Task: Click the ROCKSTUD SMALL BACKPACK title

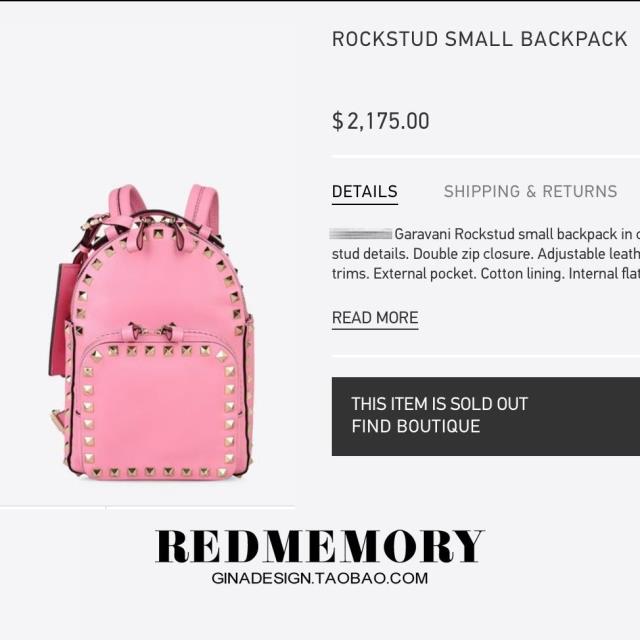Action: tap(480, 39)
